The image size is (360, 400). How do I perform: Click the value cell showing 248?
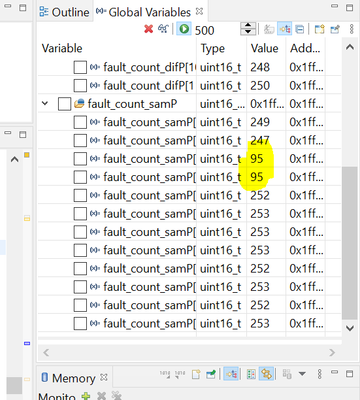coord(266,67)
